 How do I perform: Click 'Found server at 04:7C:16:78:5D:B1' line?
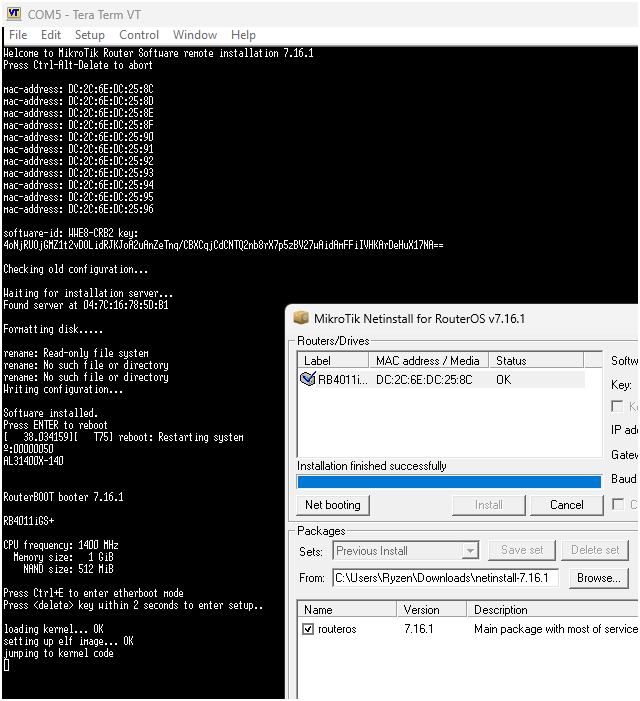coord(86,305)
